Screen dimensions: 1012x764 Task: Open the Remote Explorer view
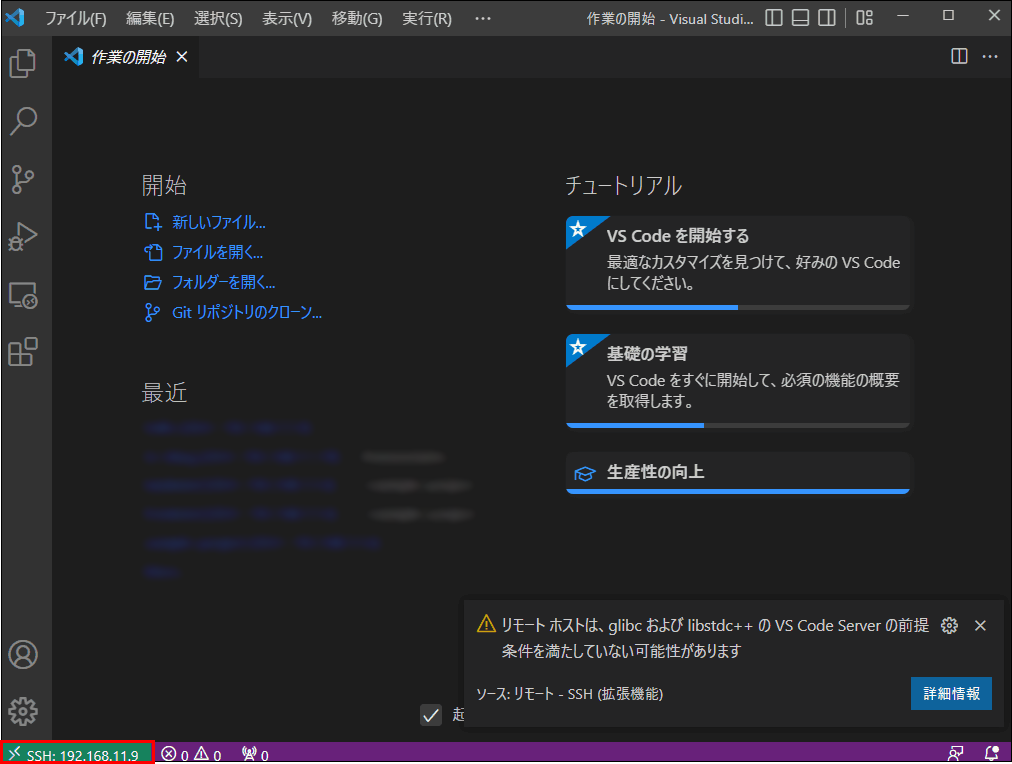[x=23, y=295]
